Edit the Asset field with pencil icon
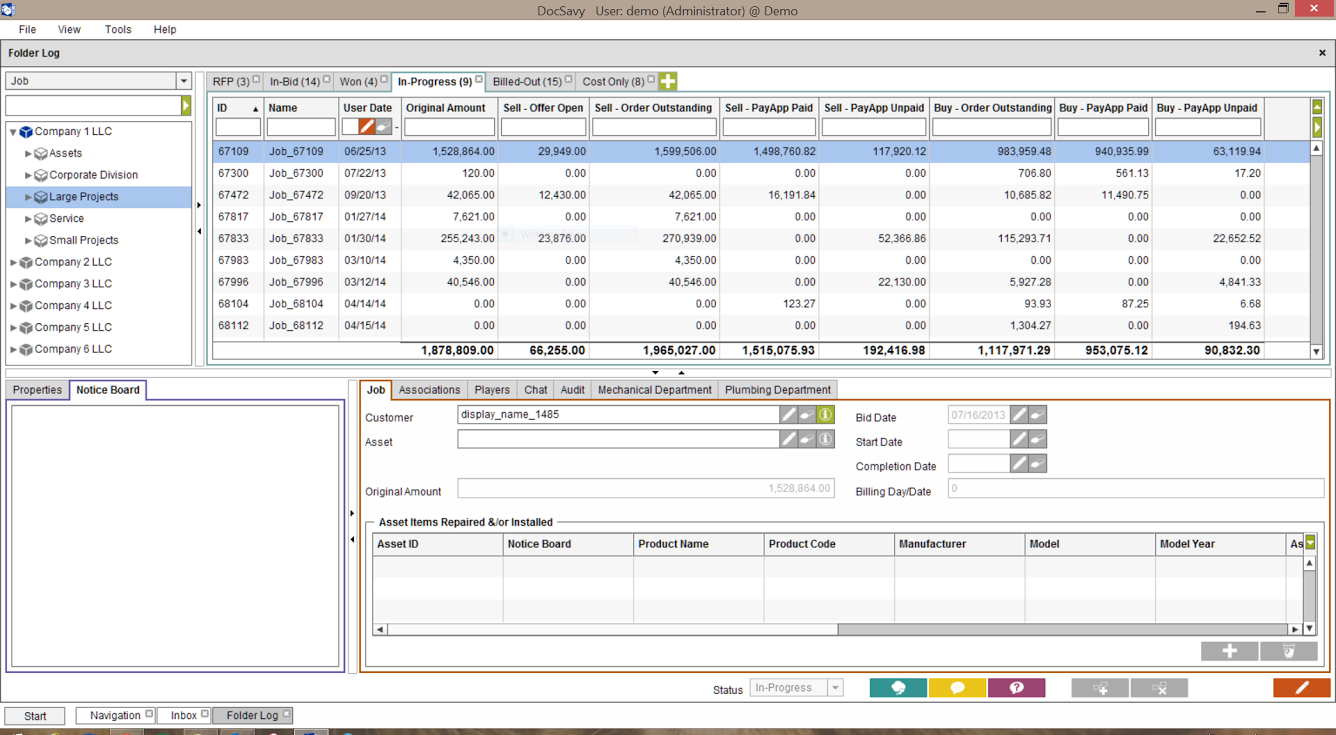 point(789,438)
